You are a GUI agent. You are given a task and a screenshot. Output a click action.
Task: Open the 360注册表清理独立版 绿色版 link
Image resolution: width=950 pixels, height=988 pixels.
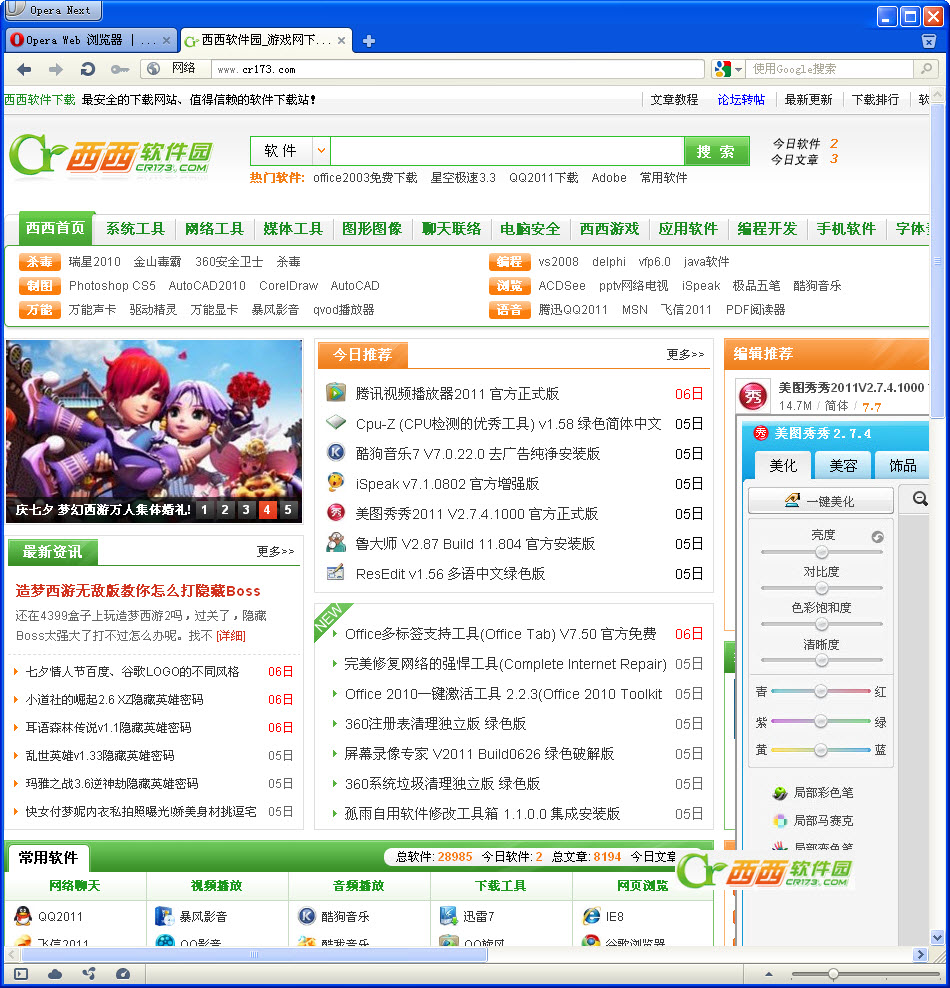(435, 723)
